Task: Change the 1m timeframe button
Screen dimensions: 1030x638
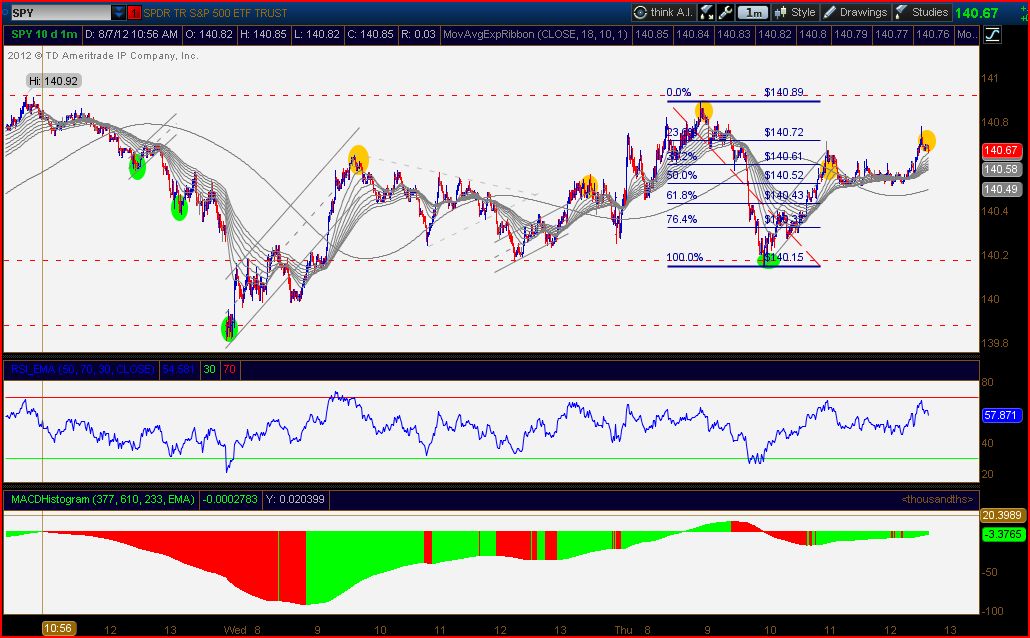Action: click(x=753, y=12)
